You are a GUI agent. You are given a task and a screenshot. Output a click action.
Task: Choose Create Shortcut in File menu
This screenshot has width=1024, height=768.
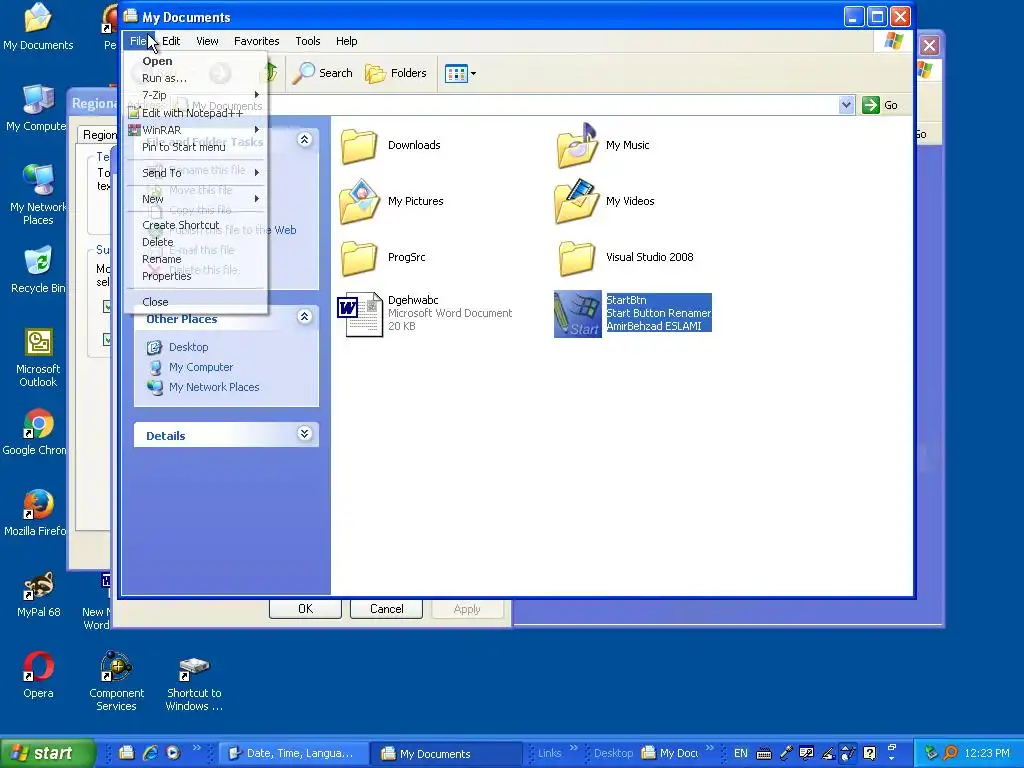pyautogui.click(x=196, y=225)
